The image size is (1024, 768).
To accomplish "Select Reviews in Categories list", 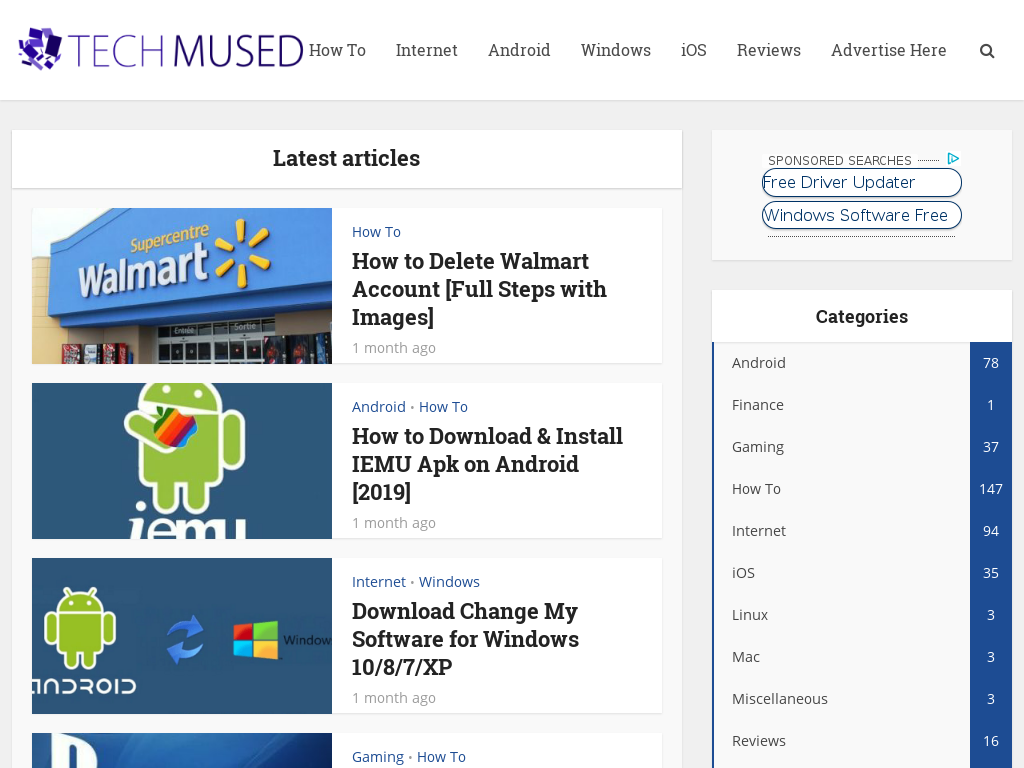I will [x=759, y=741].
